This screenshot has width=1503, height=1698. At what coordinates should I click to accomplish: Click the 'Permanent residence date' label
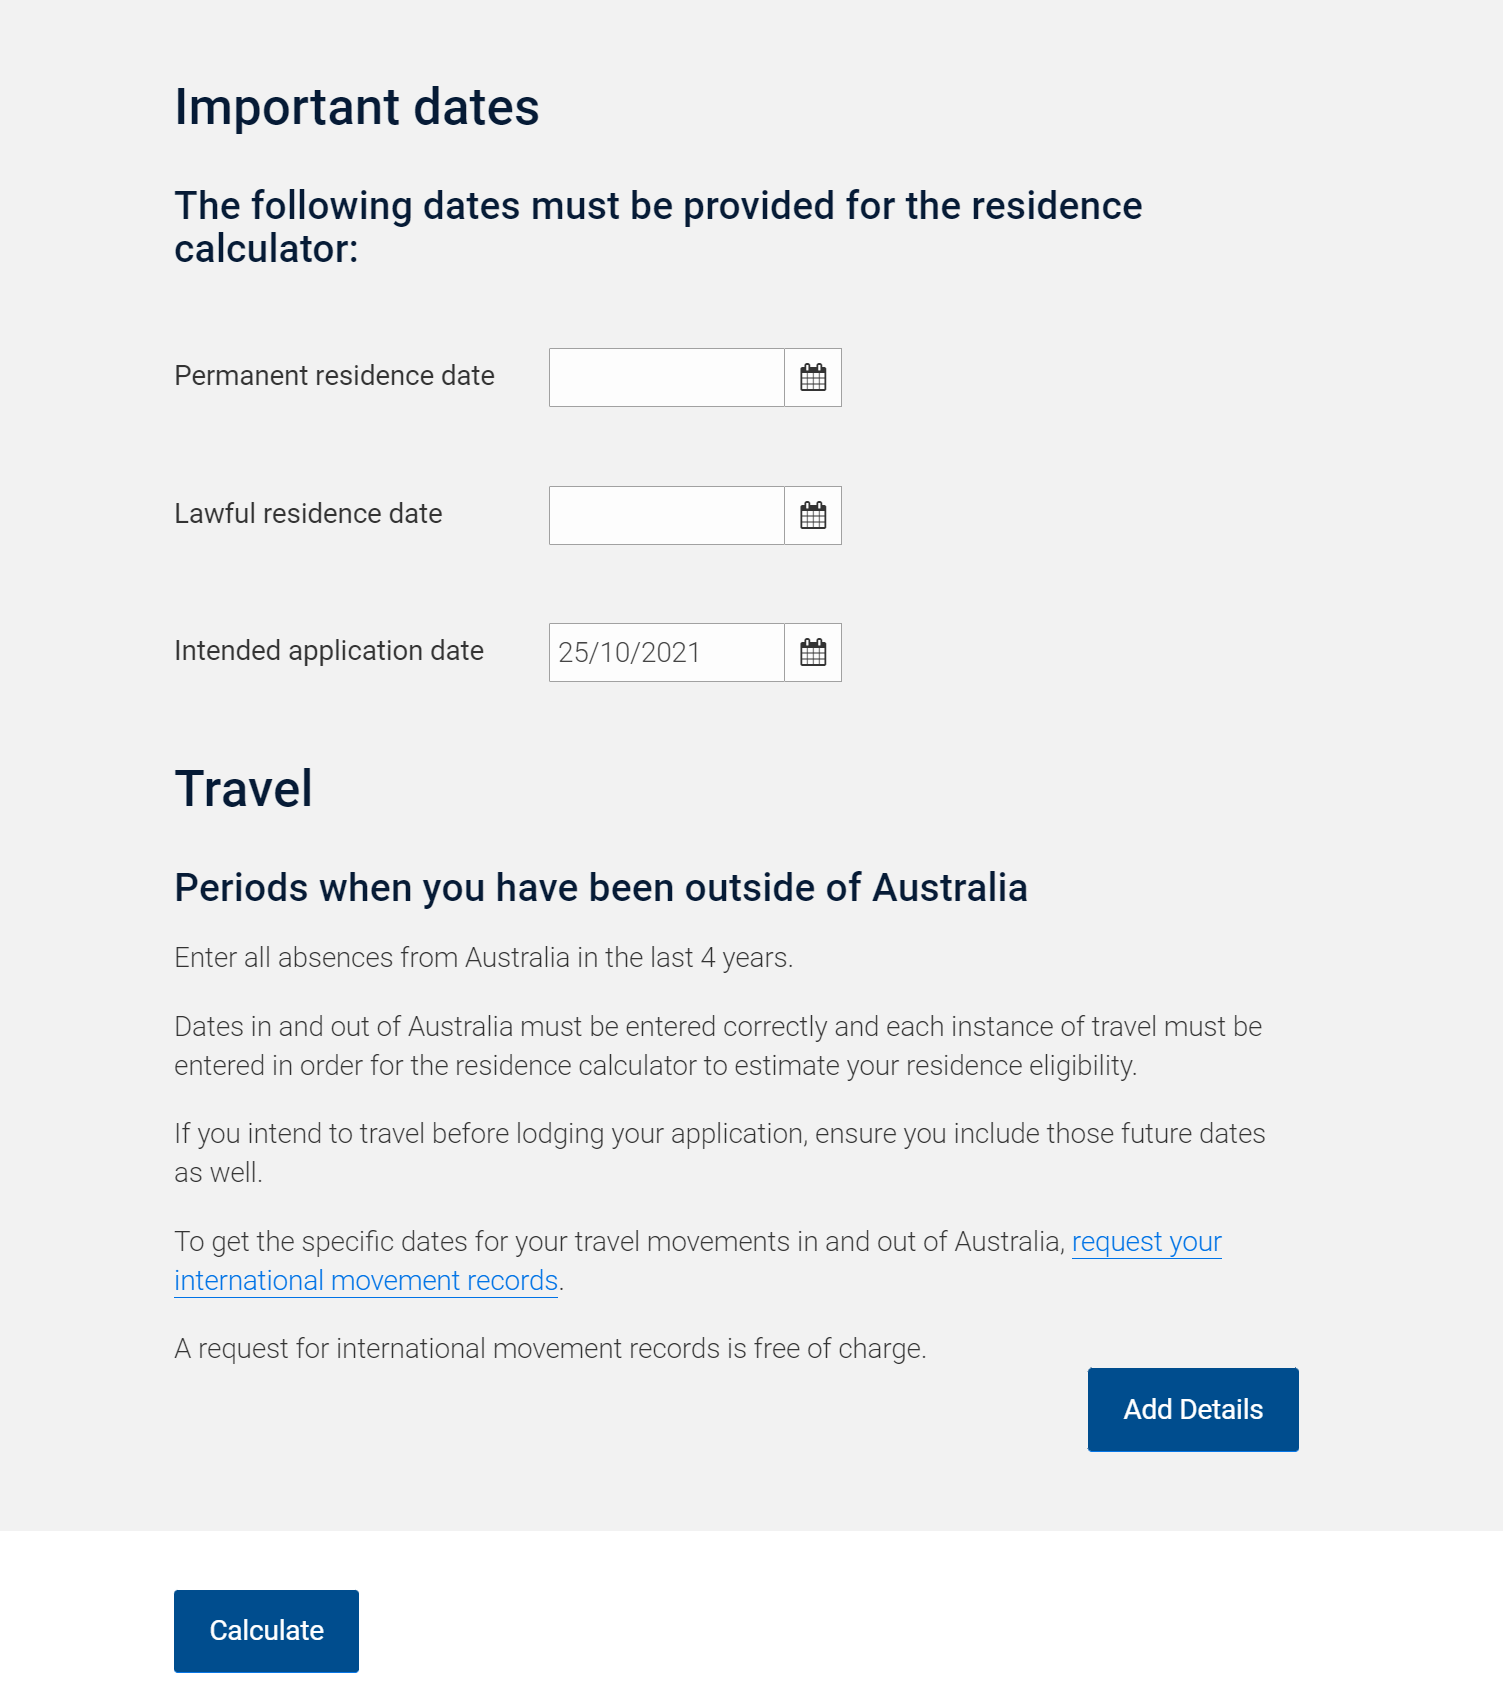(334, 376)
